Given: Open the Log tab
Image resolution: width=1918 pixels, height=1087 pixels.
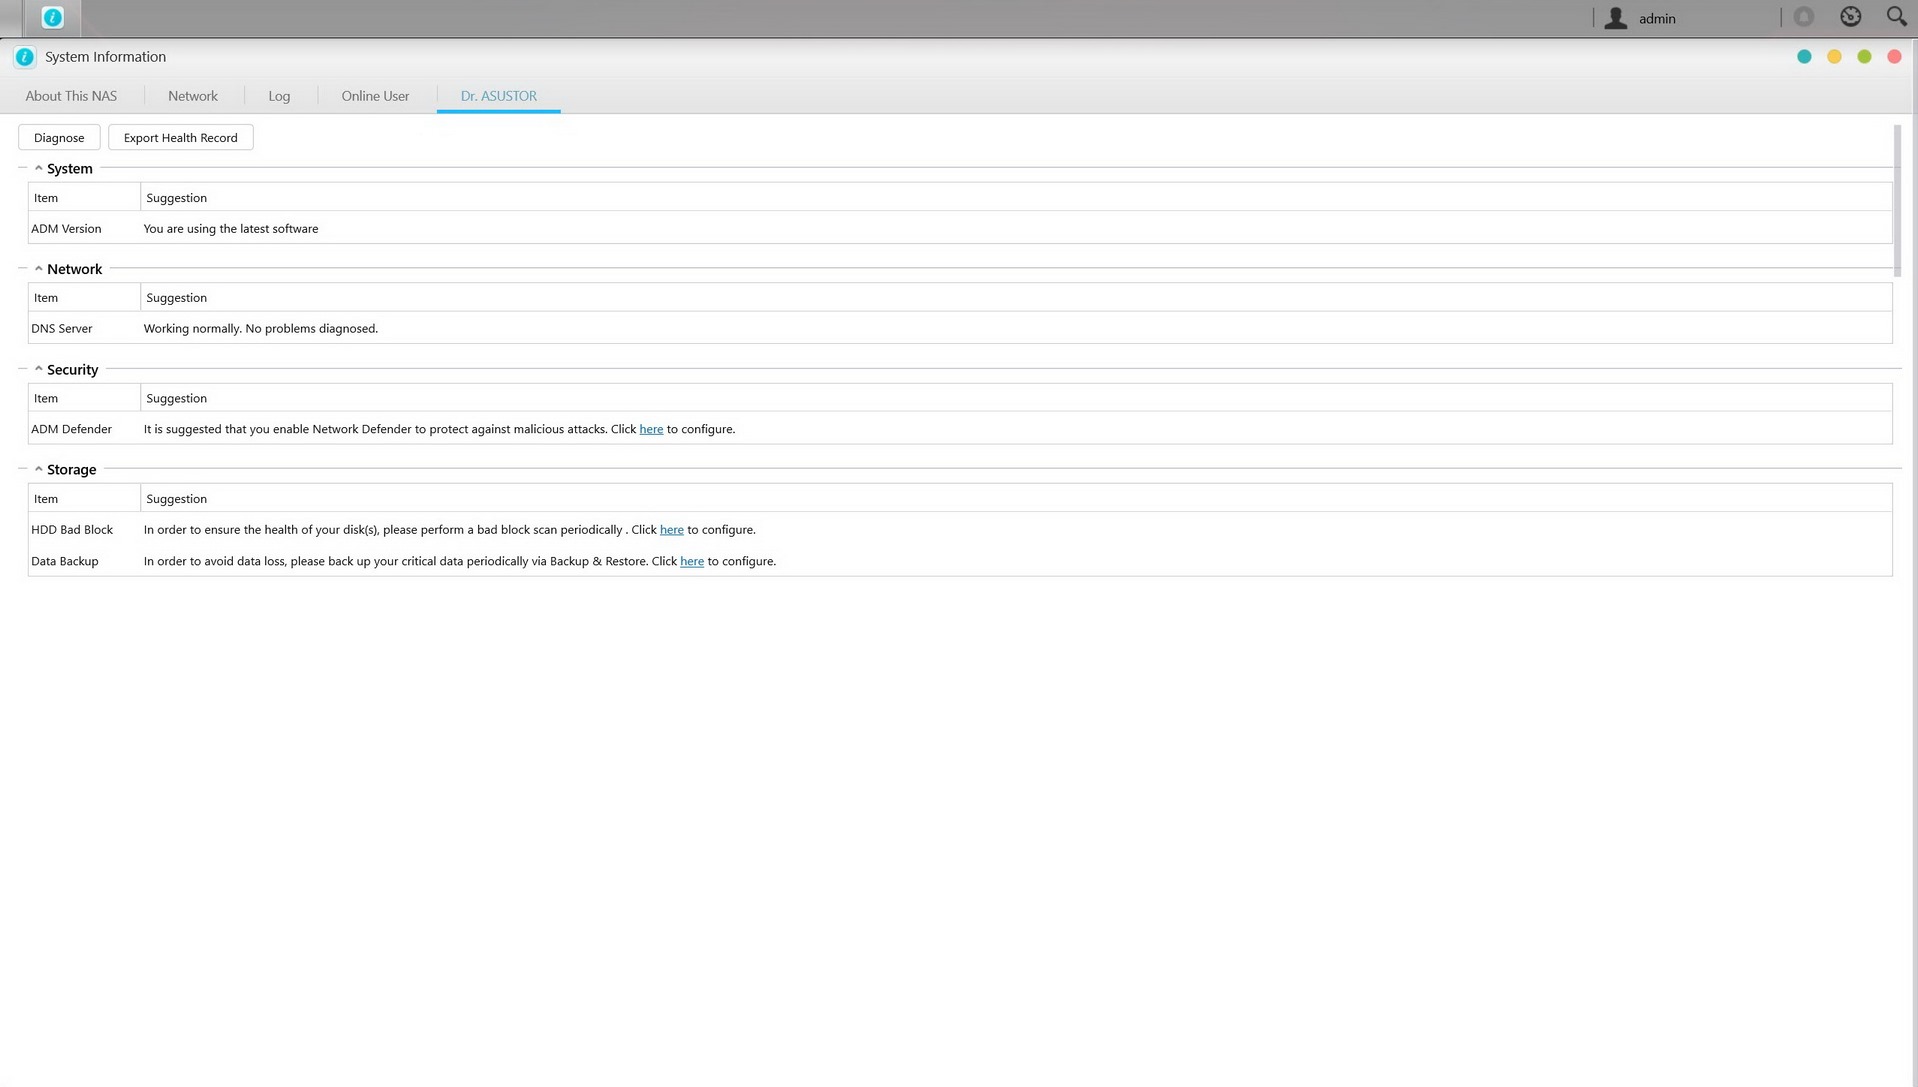Looking at the screenshot, I should tap(279, 96).
